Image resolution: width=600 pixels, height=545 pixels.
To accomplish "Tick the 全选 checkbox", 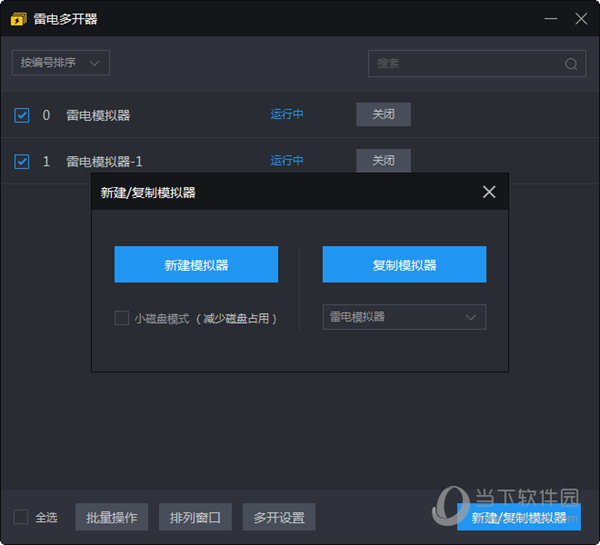I will (x=21, y=517).
